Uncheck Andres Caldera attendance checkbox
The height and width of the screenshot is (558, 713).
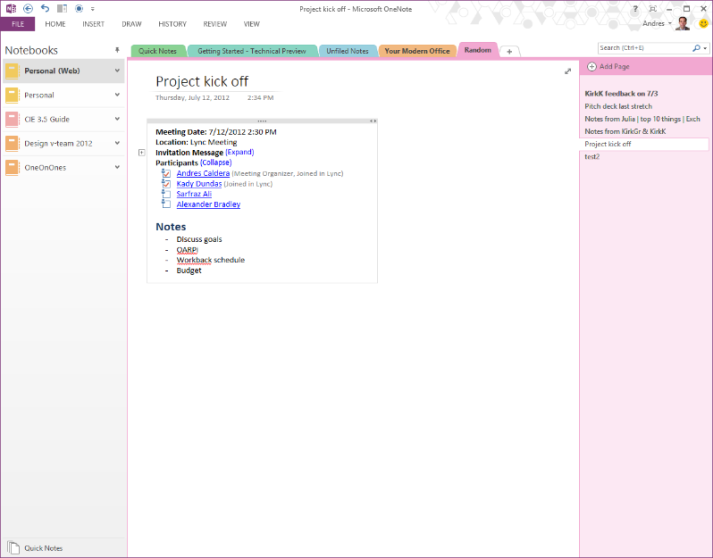[166, 173]
